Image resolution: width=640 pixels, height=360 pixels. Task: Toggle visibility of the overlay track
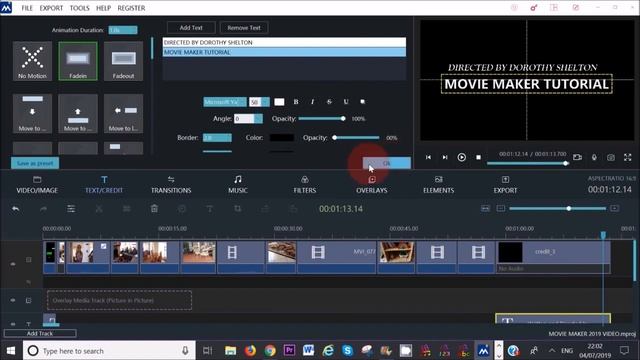tap(13, 300)
